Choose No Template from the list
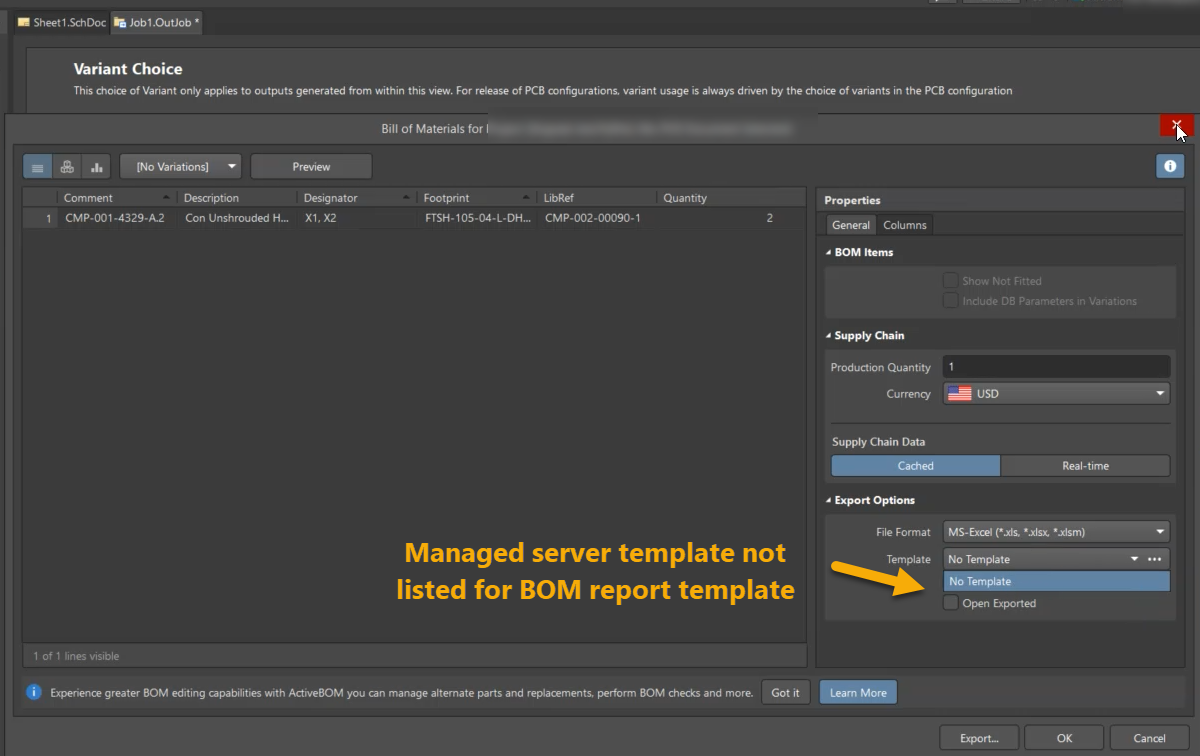 1056,581
